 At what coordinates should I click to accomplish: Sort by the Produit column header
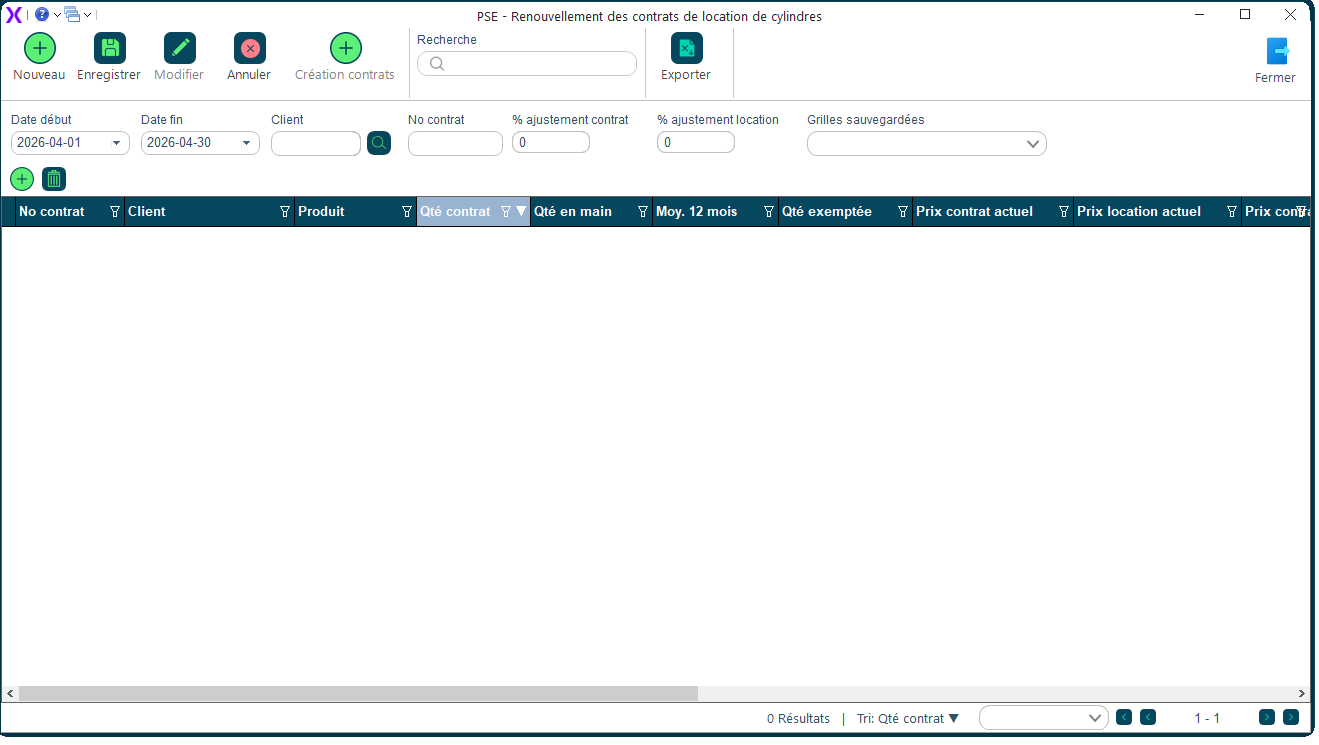click(x=321, y=212)
